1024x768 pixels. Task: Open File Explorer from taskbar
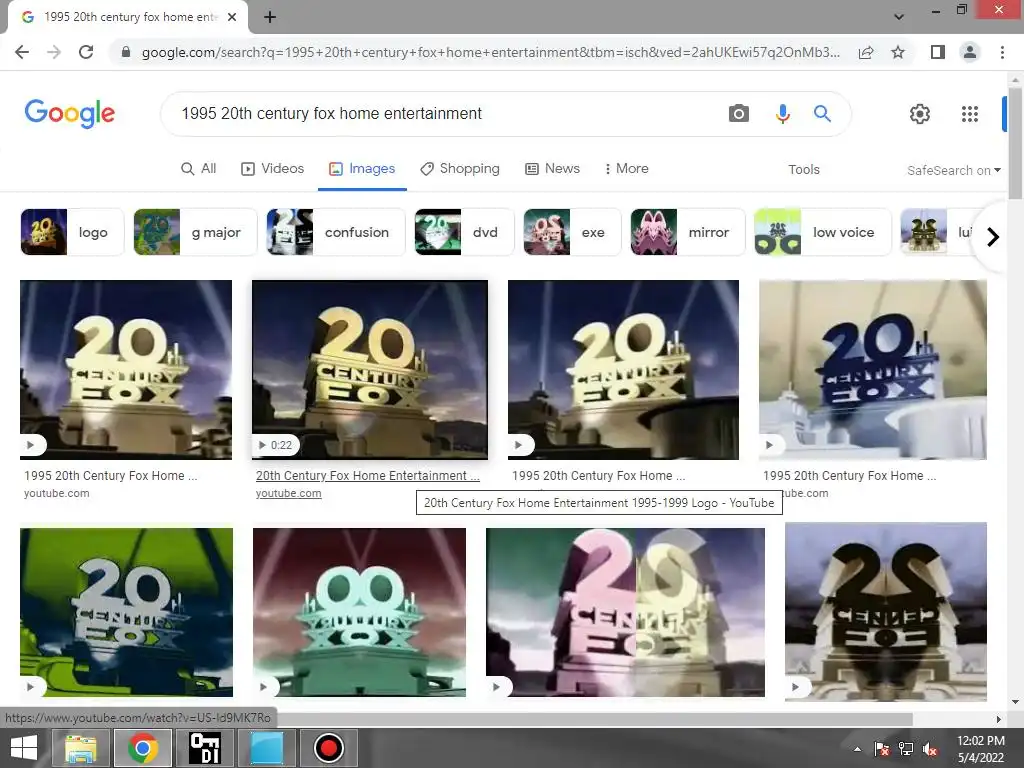(80, 748)
